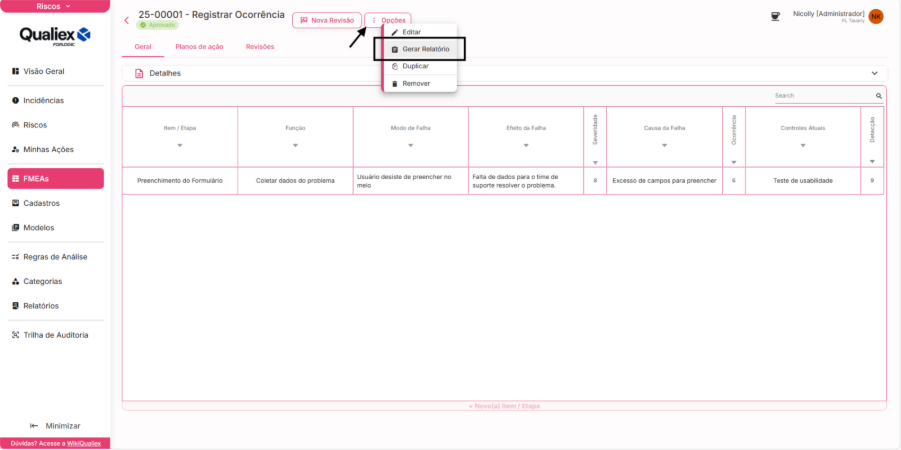Choose Duplicar in the options menu
The image size is (901, 450).
(415, 66)
